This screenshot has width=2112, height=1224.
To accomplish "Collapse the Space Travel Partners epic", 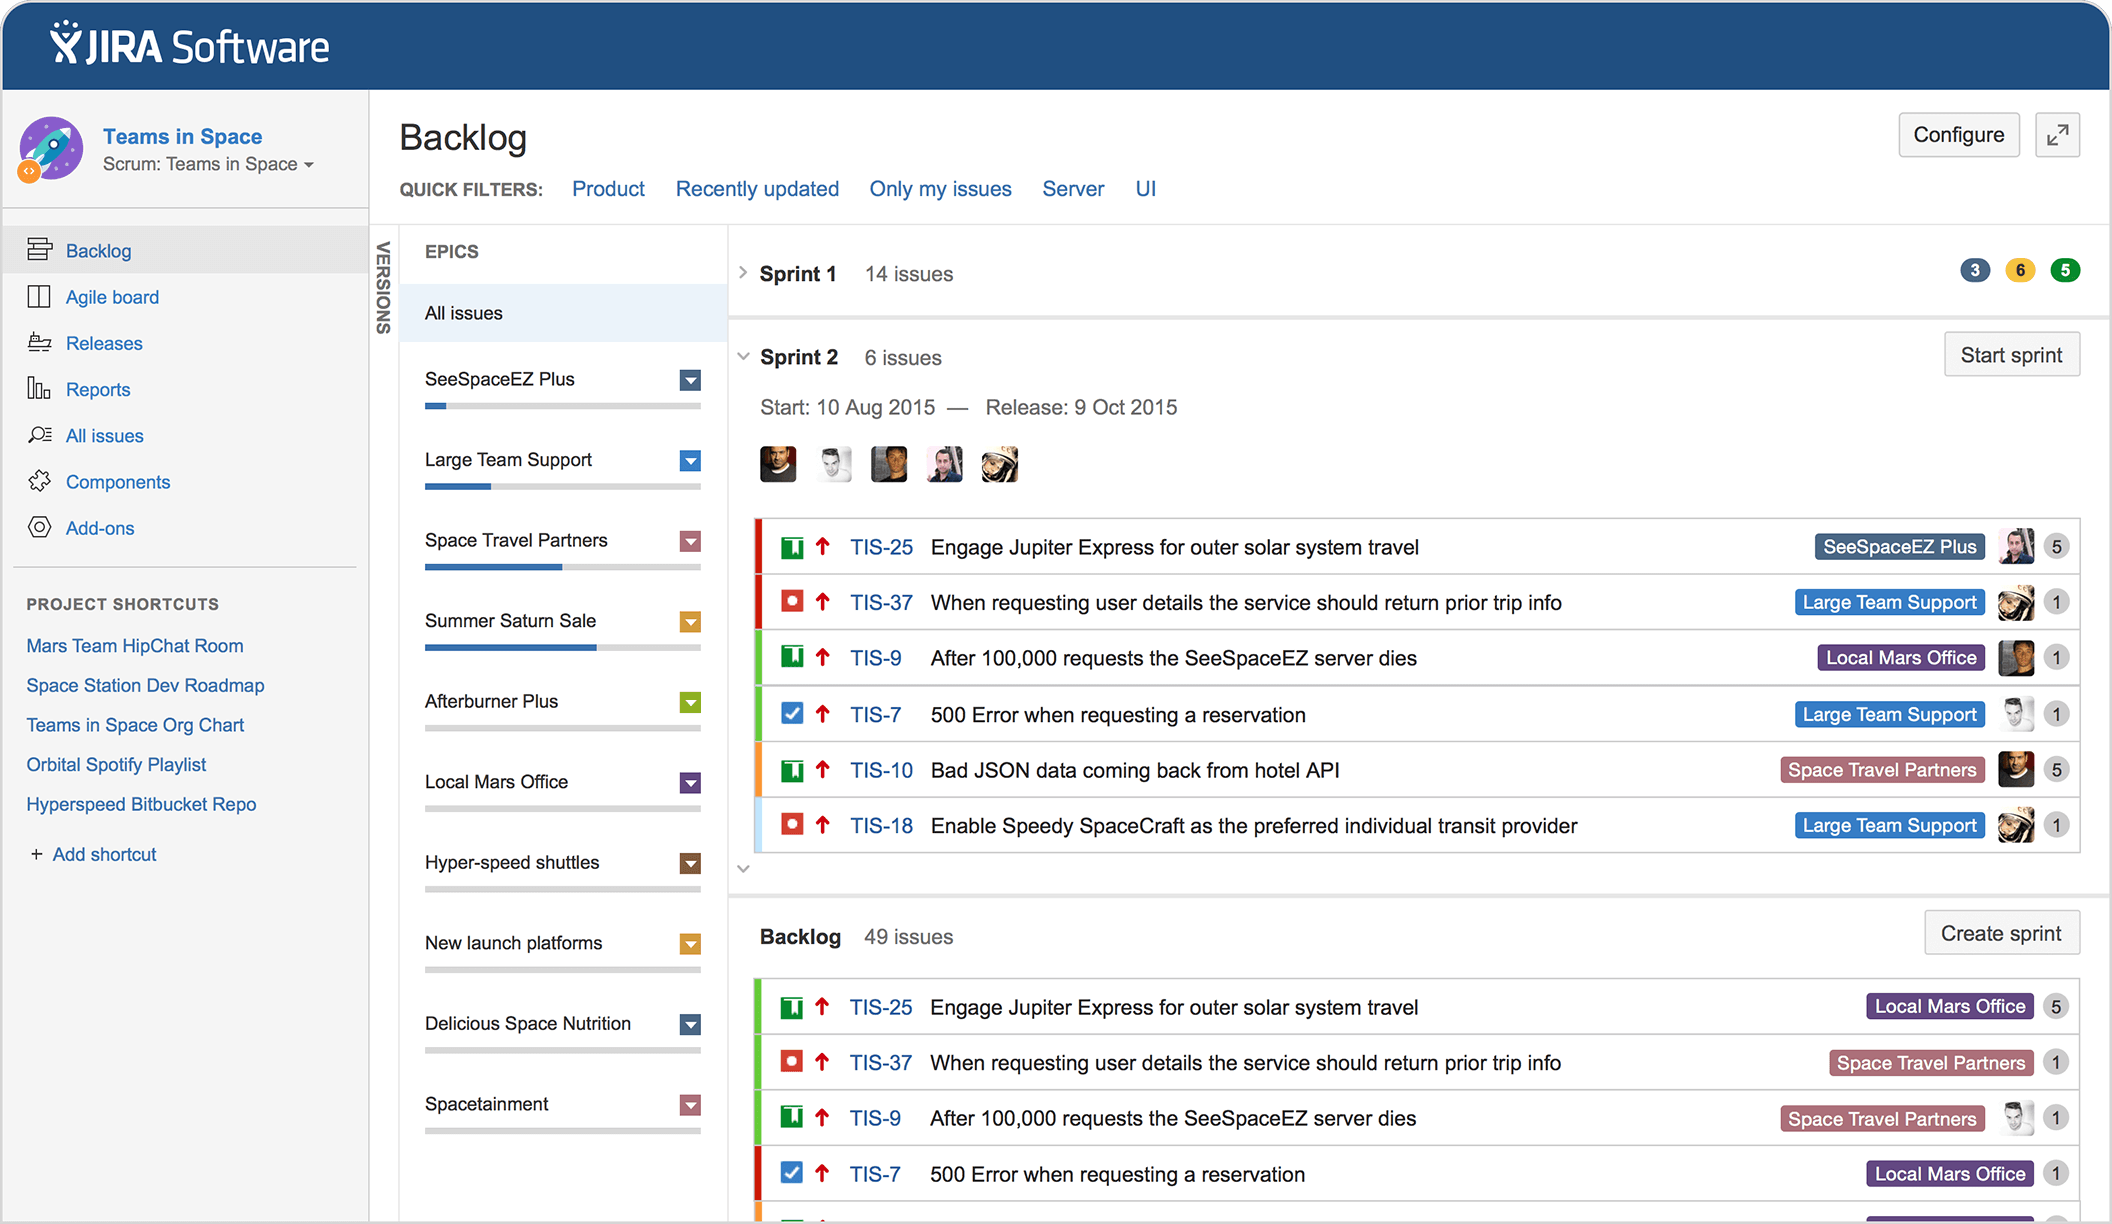I will (x=690, y=541).
